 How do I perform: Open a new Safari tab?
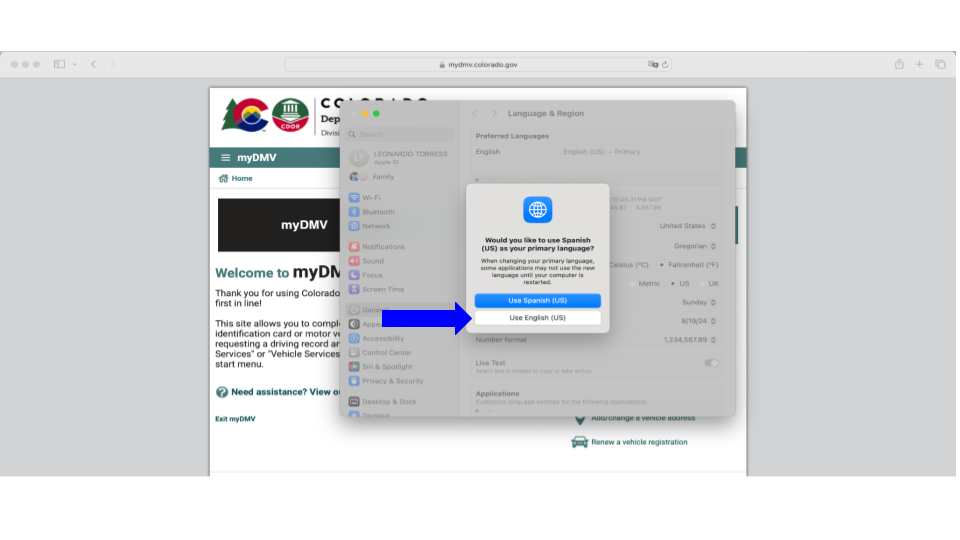[919, 64]
